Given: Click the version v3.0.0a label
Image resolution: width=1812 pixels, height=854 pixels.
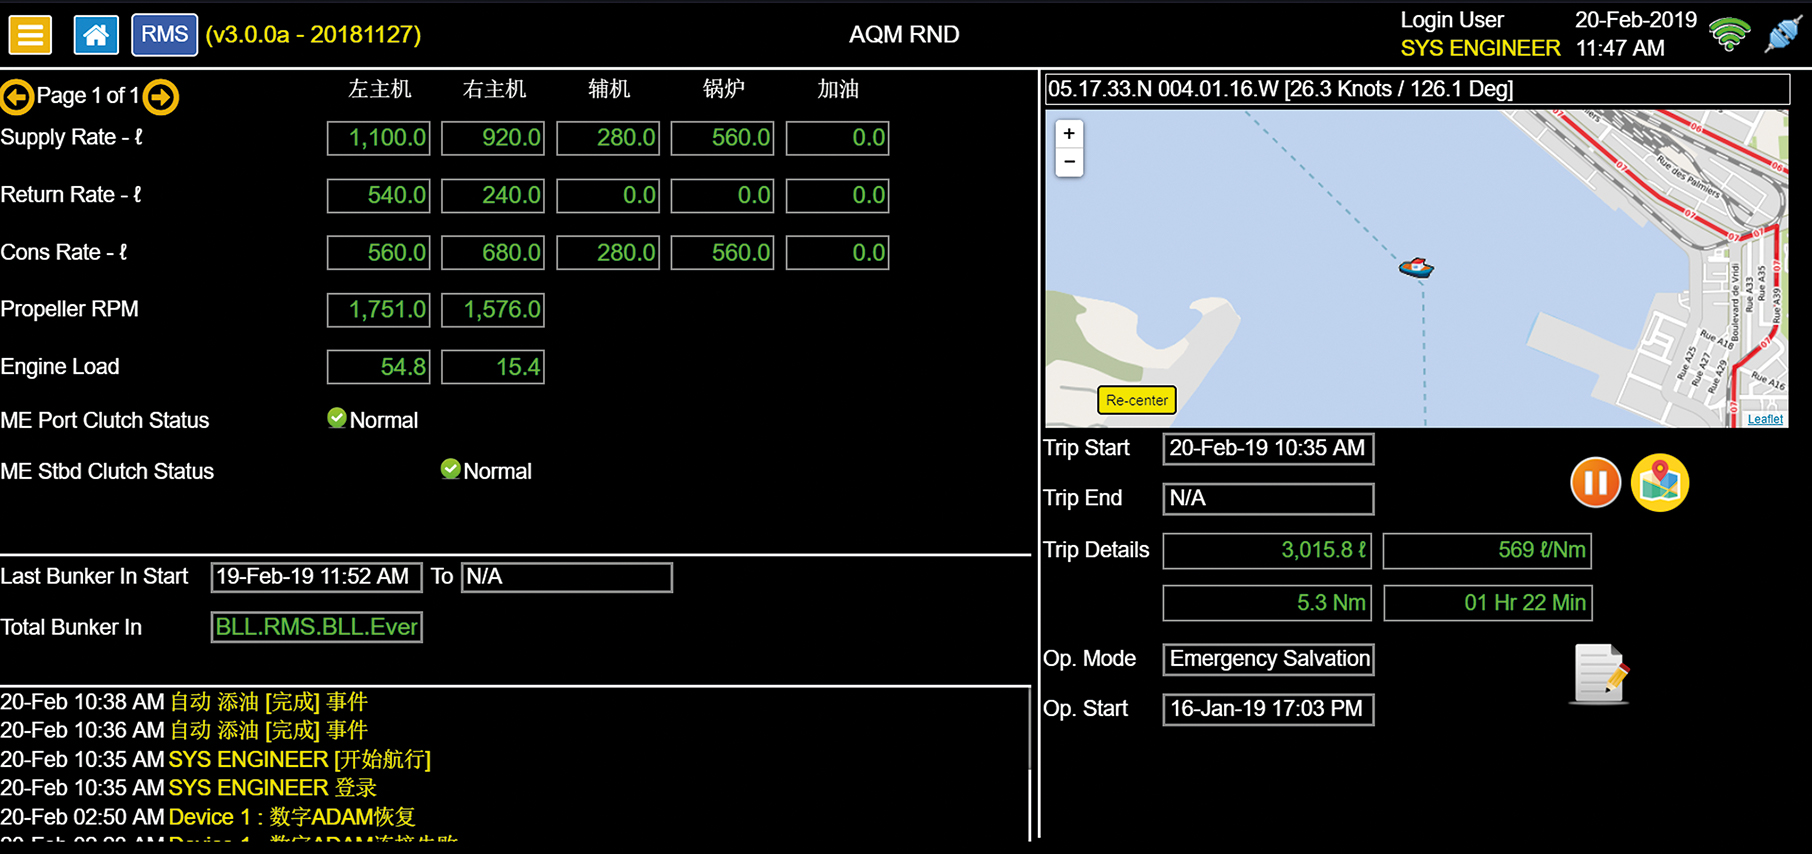Looking at the screenshot, I should (313, 35).
